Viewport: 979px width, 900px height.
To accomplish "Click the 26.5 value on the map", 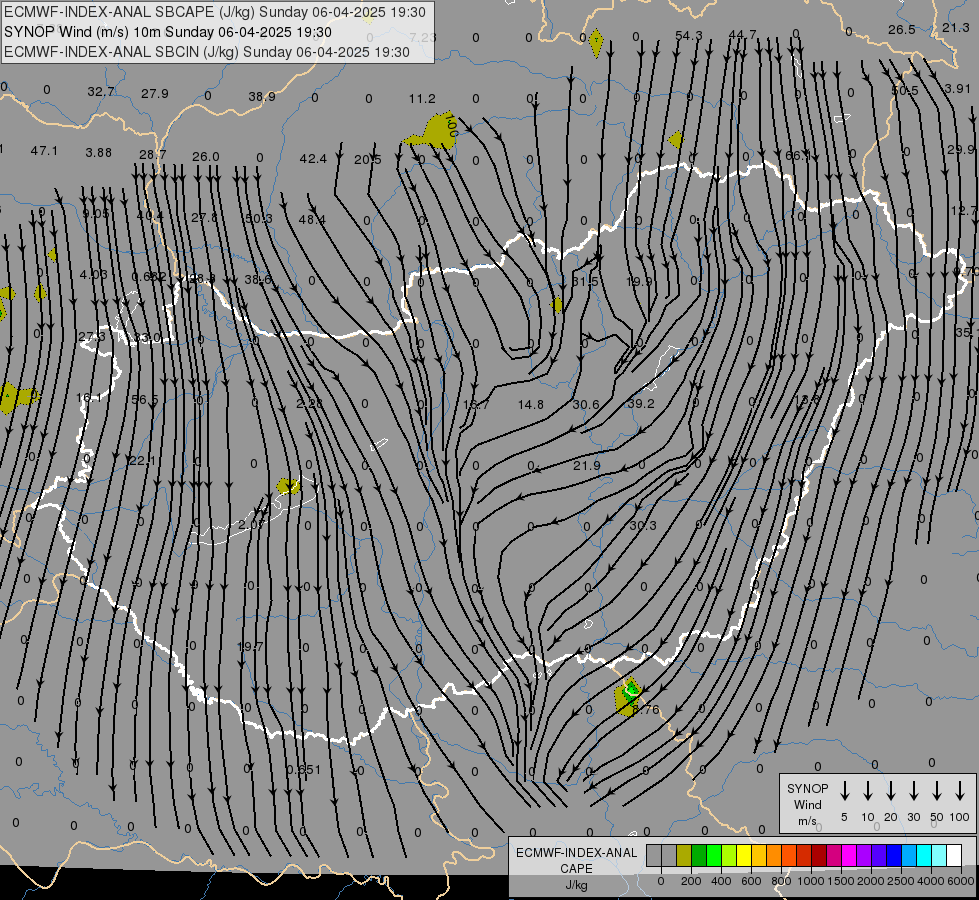I will pos(902,29).
